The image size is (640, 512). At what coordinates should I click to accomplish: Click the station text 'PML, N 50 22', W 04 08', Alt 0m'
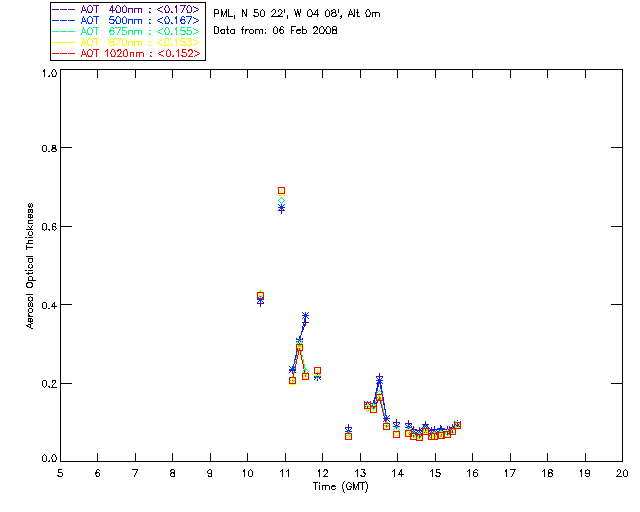(297, 13)
